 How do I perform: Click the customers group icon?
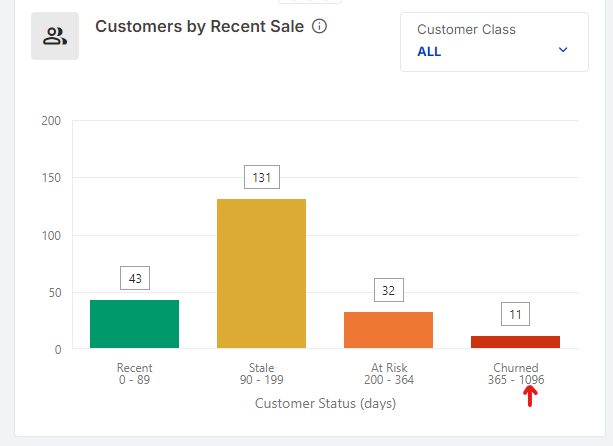point(55,37)
